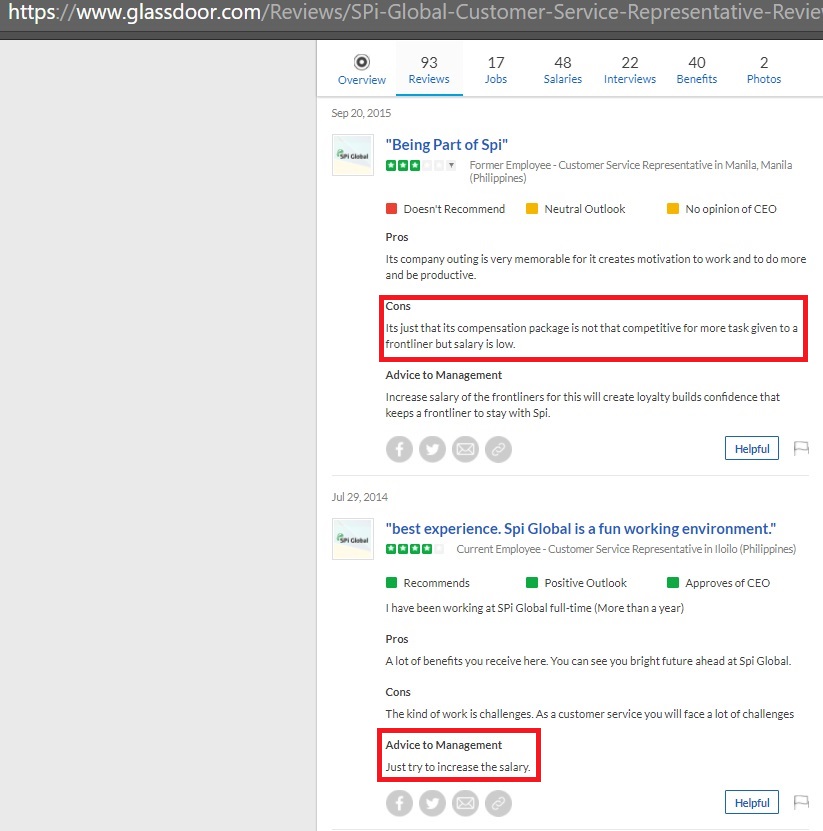Image resolution: width=823 pixels, height=831 pixels.
Task: Share the 'best experience' review on Facebook
Action: pyautogui.click(x=399, y=803)
